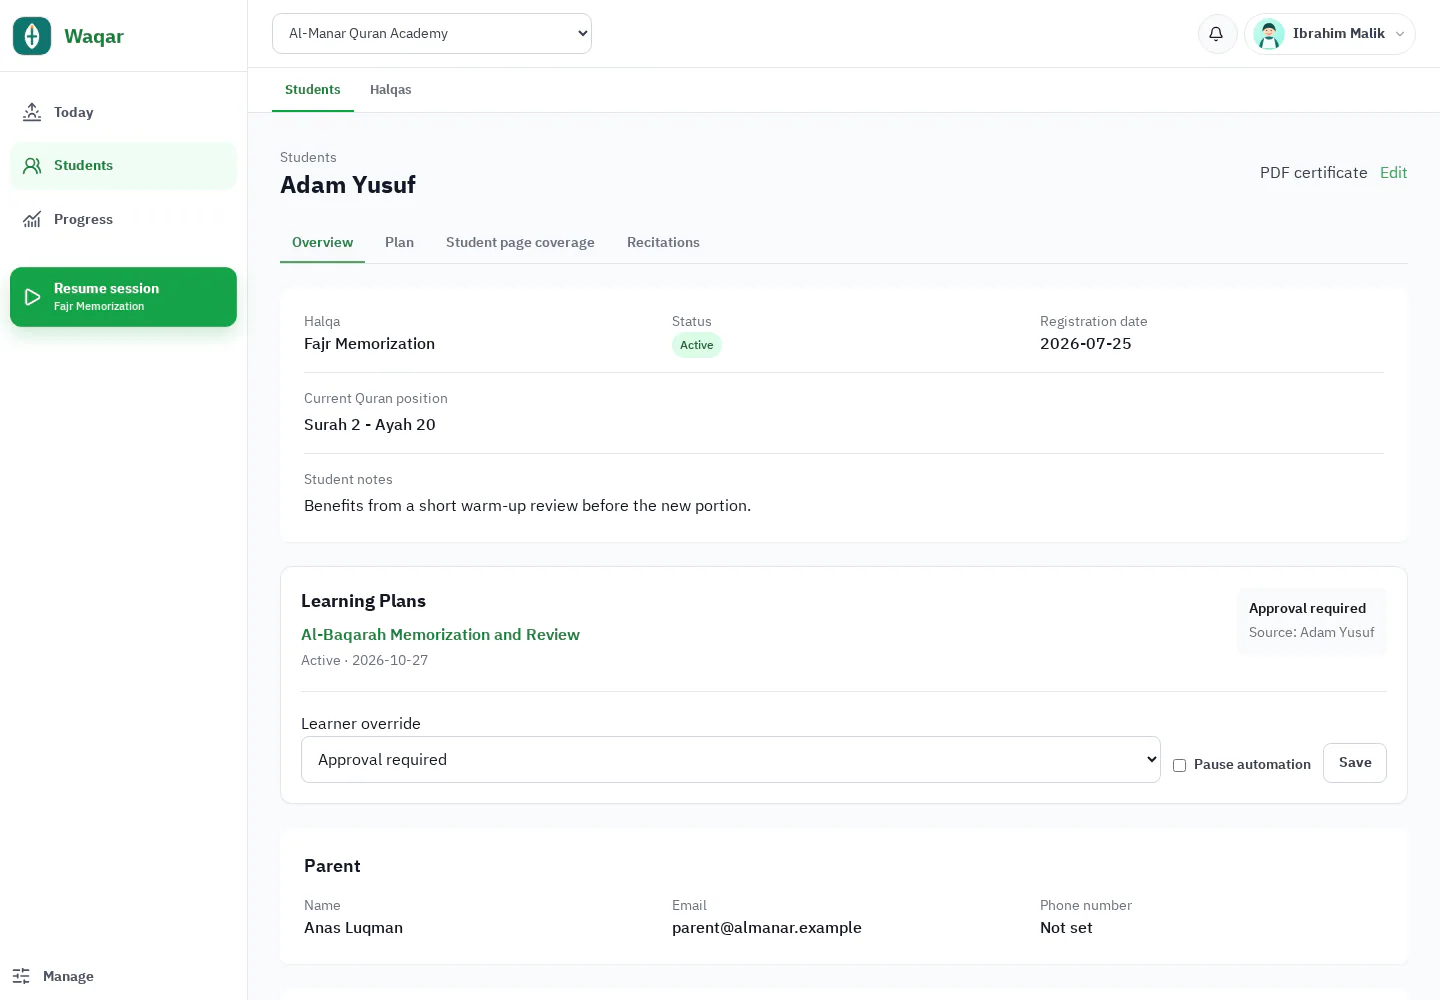Image resolution: width=1440 pixels, height=1000 pixels.
Task: Click the Waqar logo icon
Action: click(x=32, y=36)
